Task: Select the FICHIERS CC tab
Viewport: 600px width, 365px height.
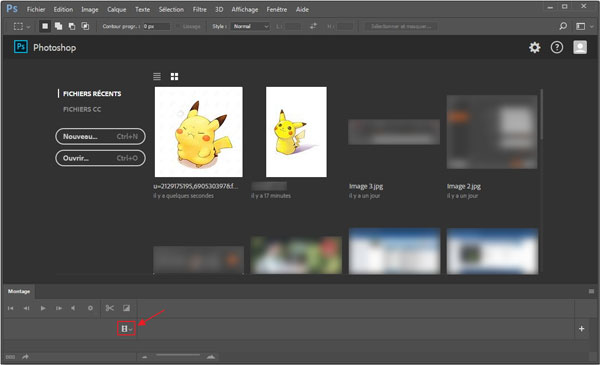Action: tap(82, 109)
